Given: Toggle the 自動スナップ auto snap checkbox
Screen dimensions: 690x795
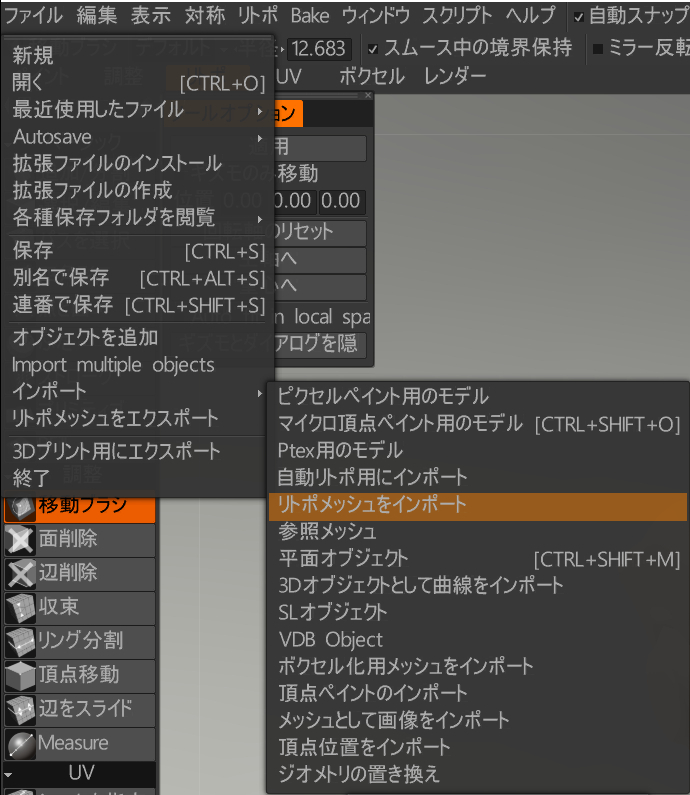Looking at the screenshot, I should tap(579, 16).
